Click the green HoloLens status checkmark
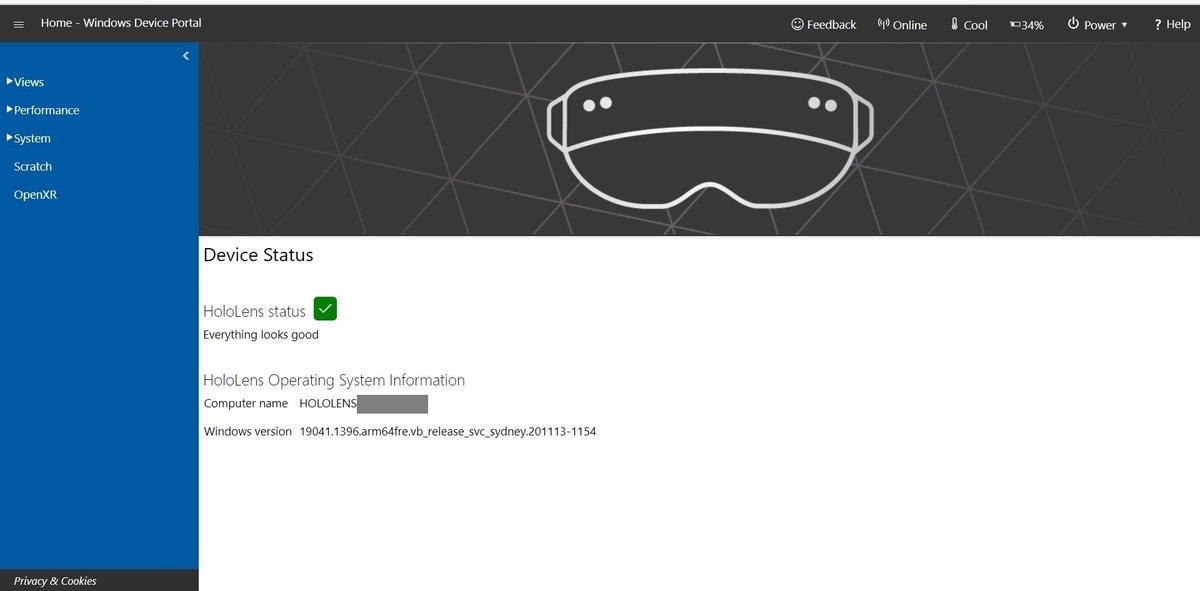The height and width of the screenshot is (591, 1200). 325,309
